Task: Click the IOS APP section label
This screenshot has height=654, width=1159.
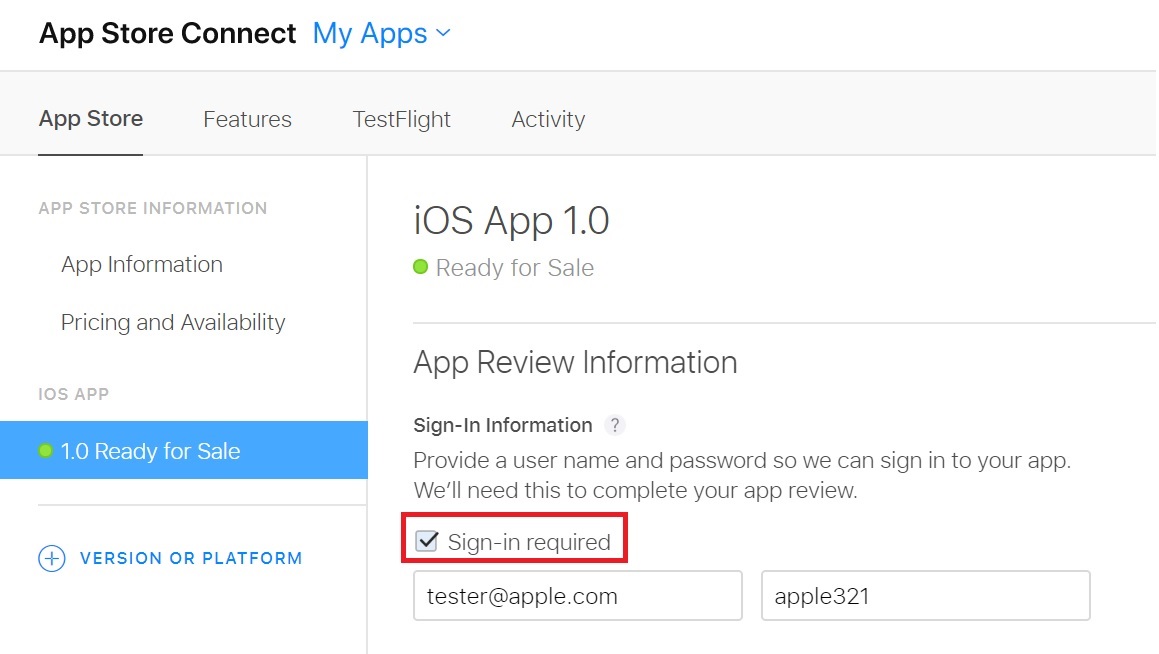Action: tap(74, 394)
